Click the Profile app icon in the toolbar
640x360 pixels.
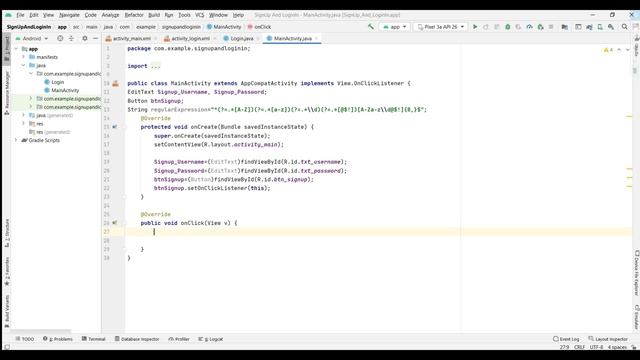tap(529, 27)
